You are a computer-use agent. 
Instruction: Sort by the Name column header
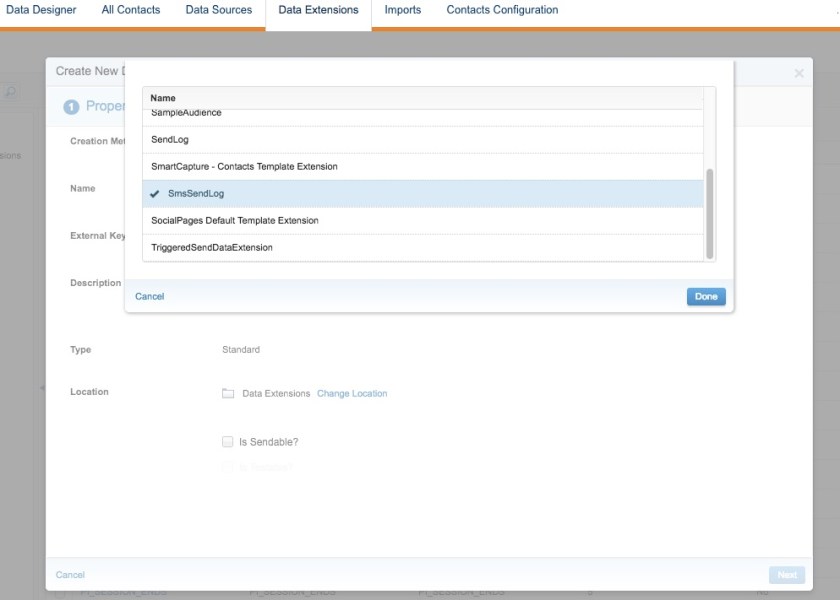click(163, 98)
